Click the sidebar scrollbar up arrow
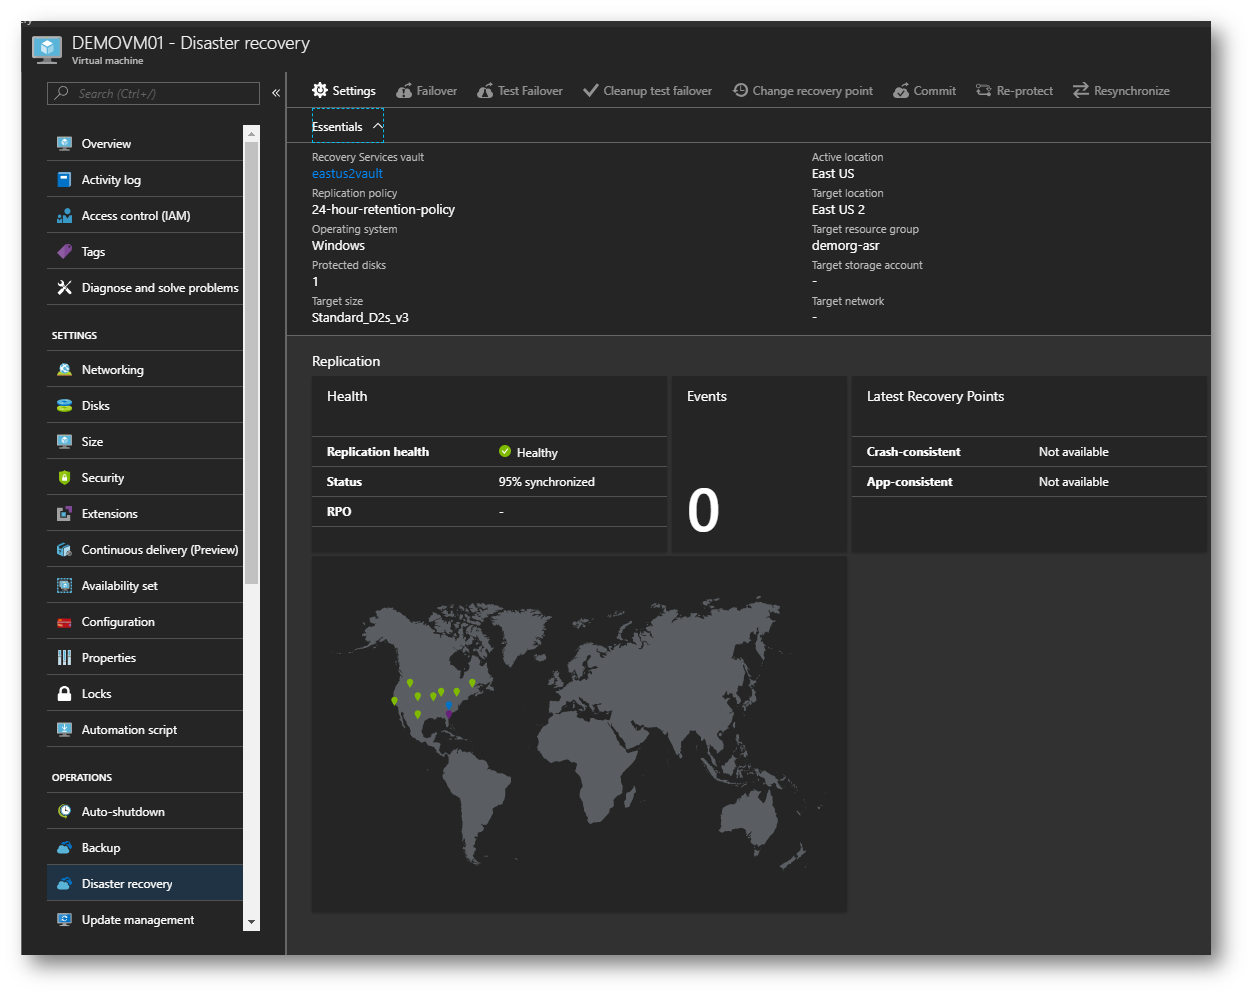This screenshot has width=1253, height=997. pos(251,134)
